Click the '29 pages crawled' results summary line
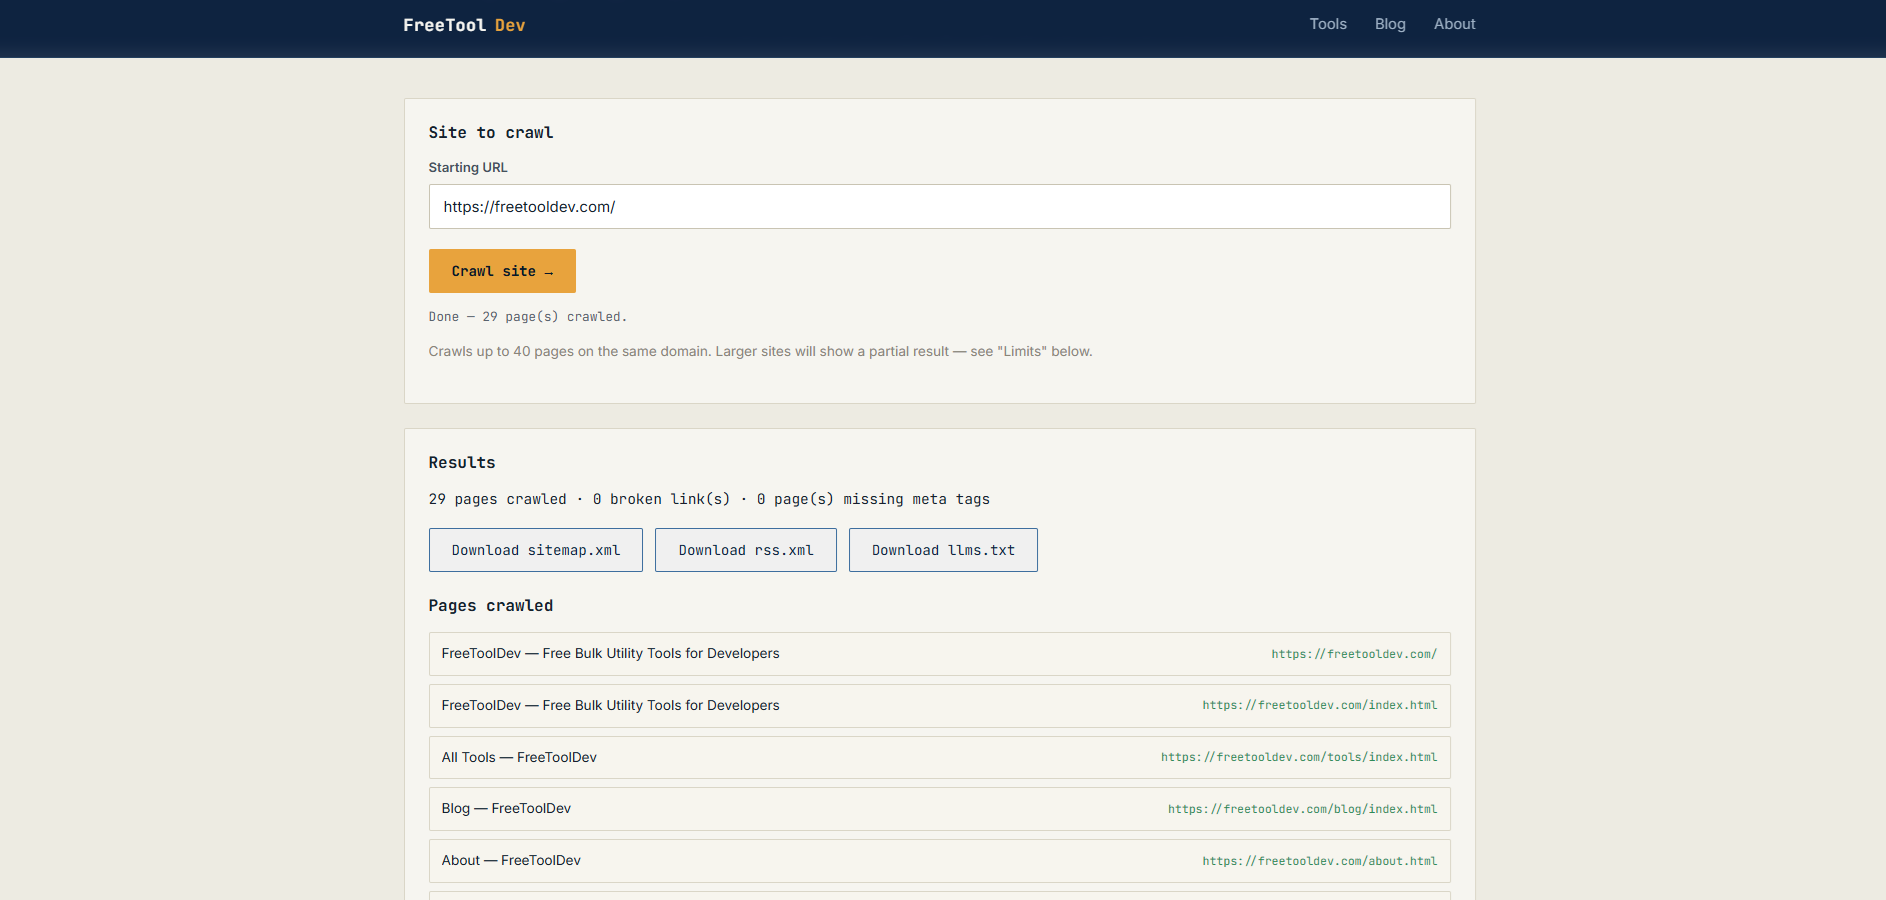 pos(709,499)
